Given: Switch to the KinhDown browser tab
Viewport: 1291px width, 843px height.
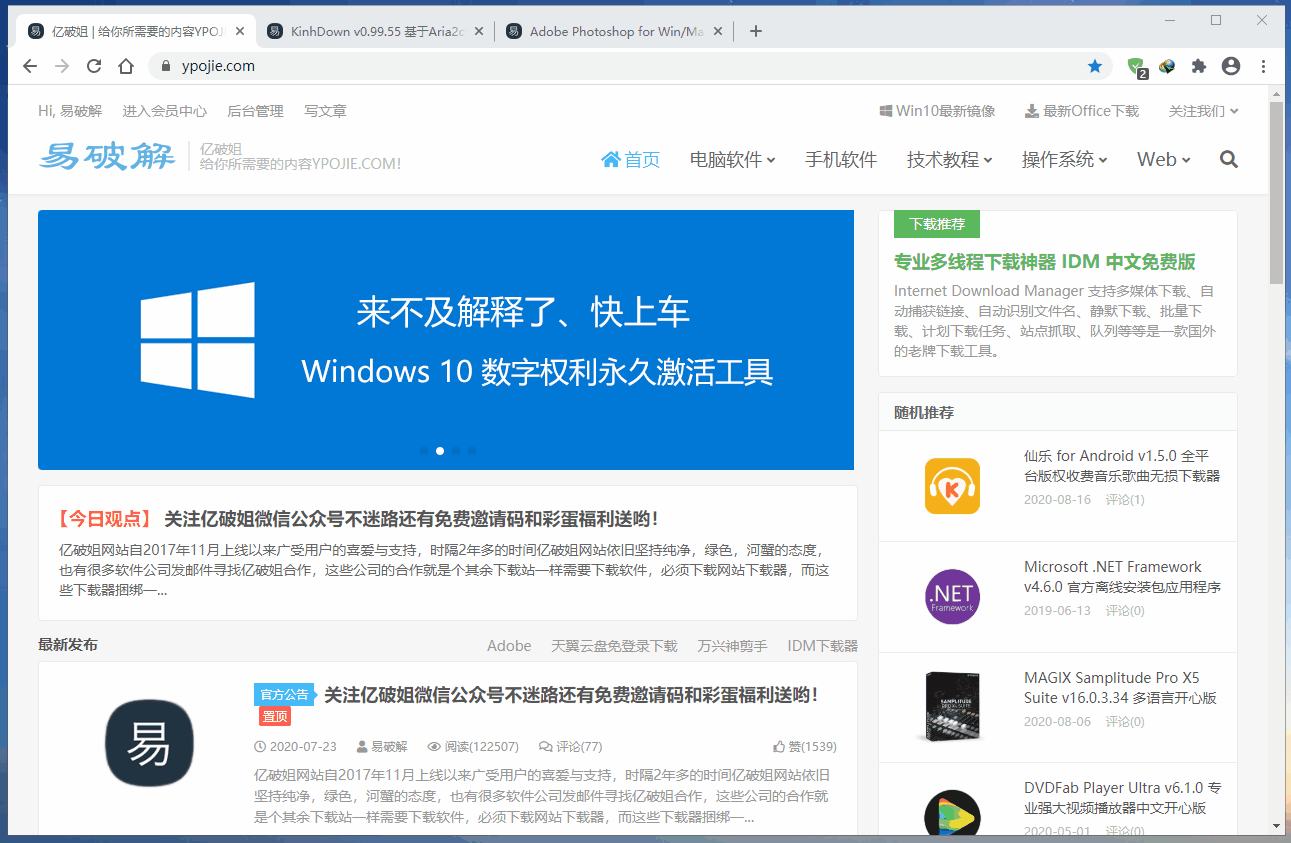Looking at the screenshot, I should click(x=376, y=31).
